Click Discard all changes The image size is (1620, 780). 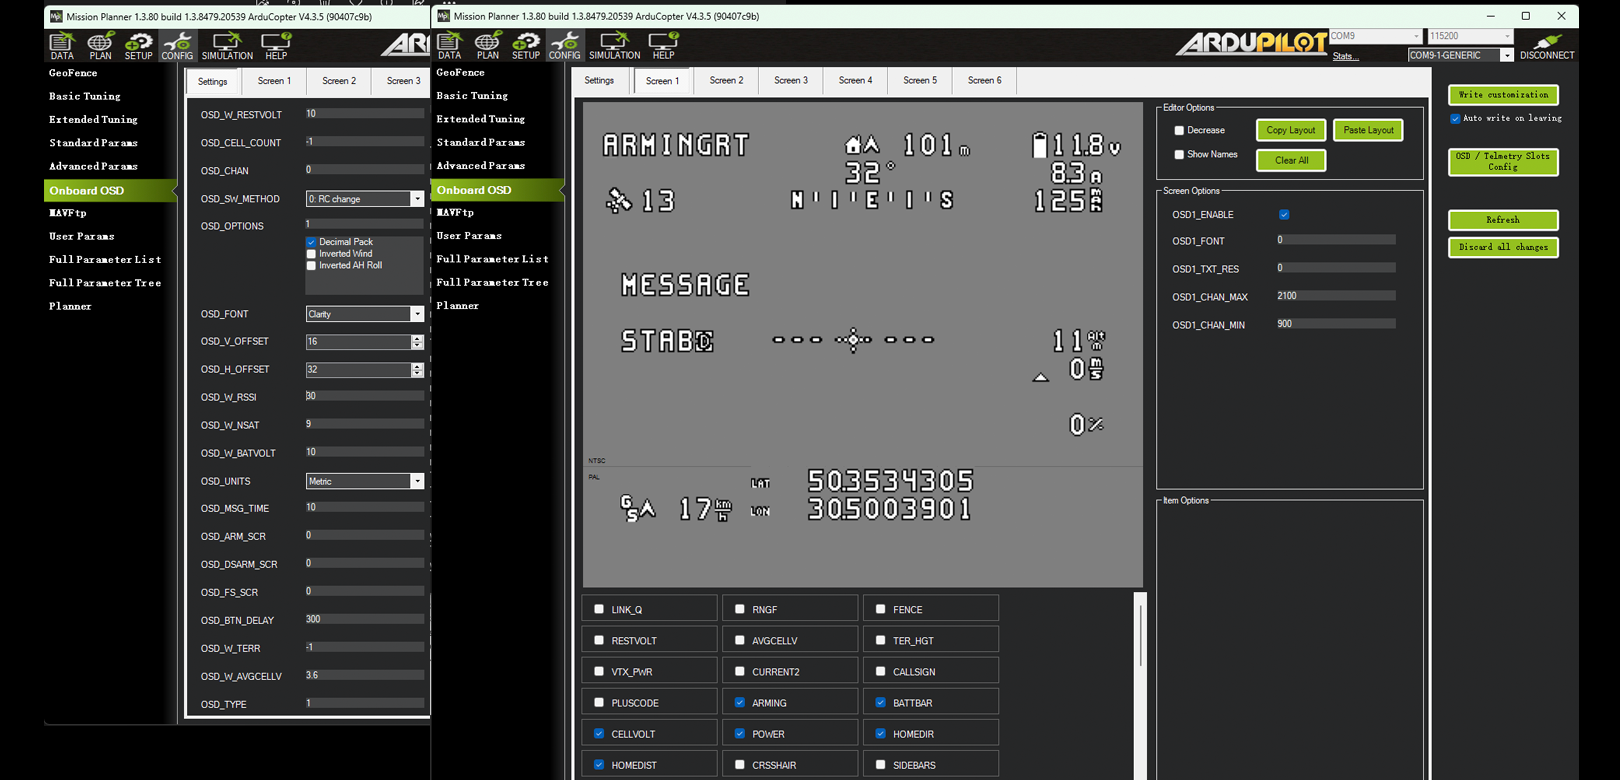(1503, 247)
